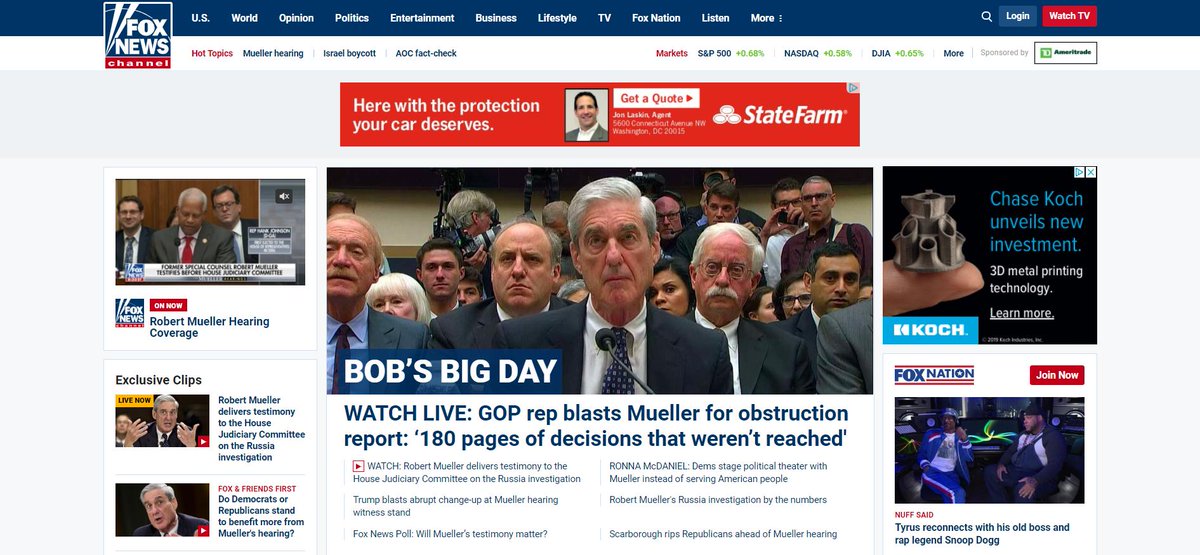1200x555 pixels.
Task: Select the Listen menu item
Action: tap(715, 18)
